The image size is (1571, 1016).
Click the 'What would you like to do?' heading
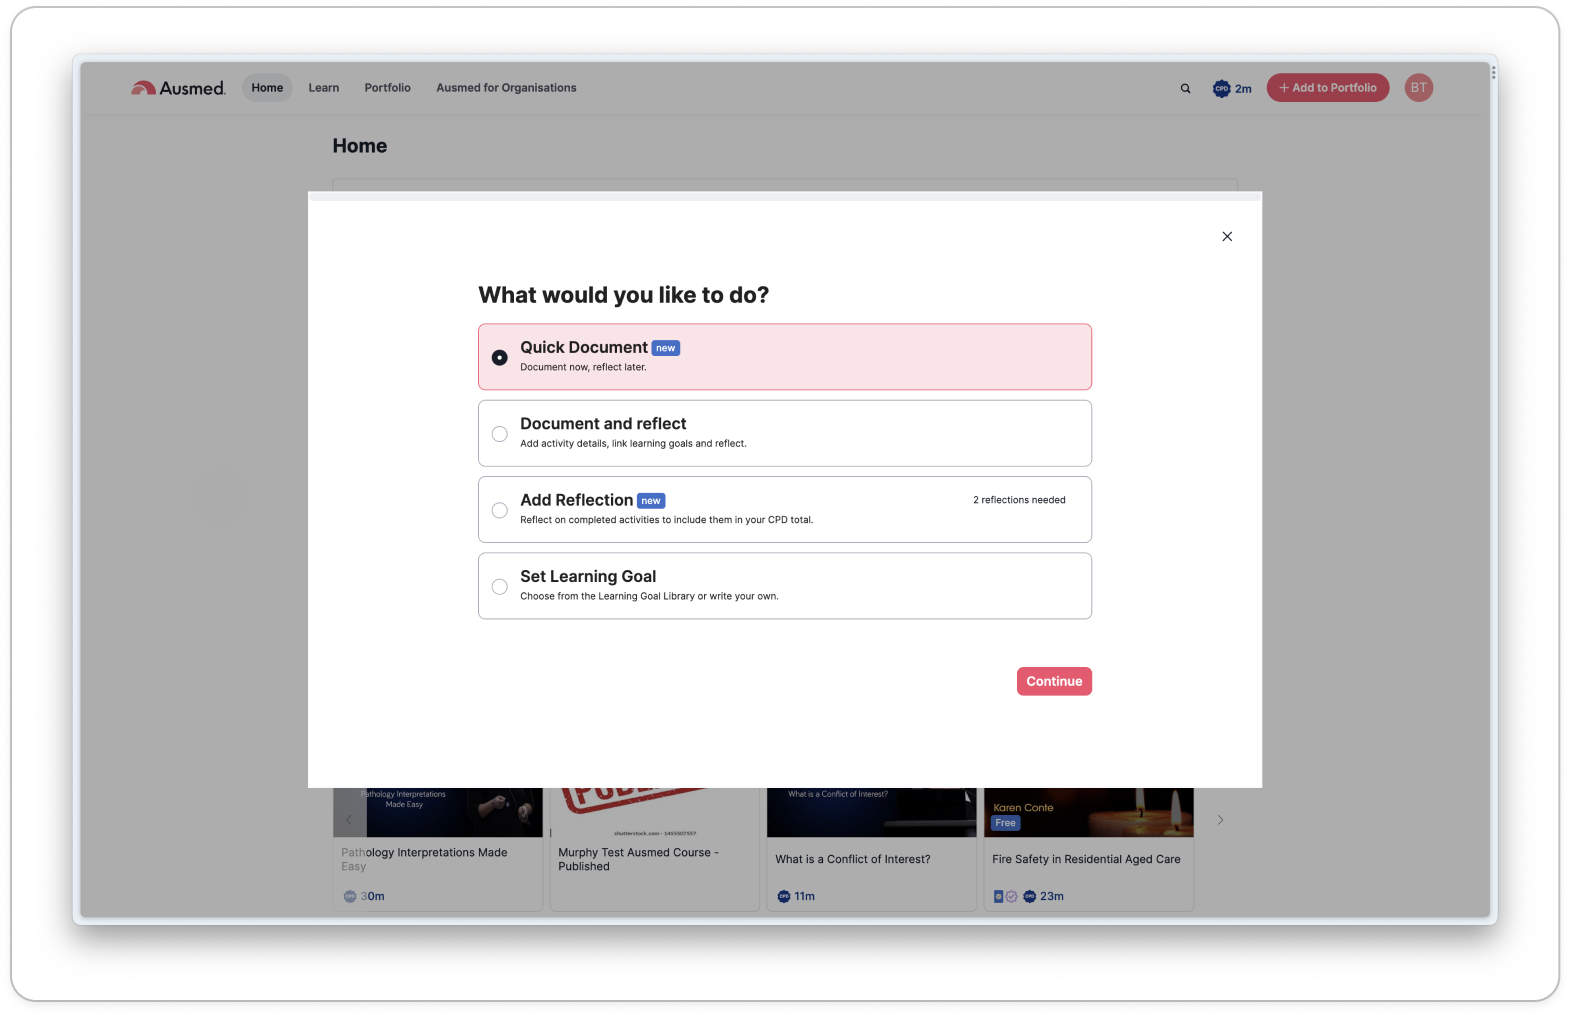pos(624,295)
